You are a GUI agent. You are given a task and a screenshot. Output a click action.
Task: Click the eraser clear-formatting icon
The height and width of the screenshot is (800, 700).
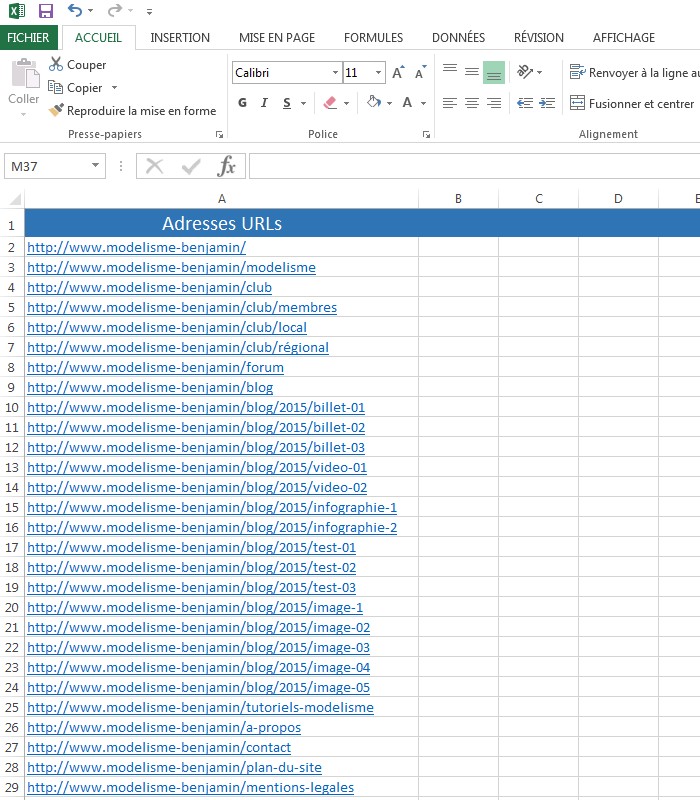pyautogui.click(x=330, y=103)
